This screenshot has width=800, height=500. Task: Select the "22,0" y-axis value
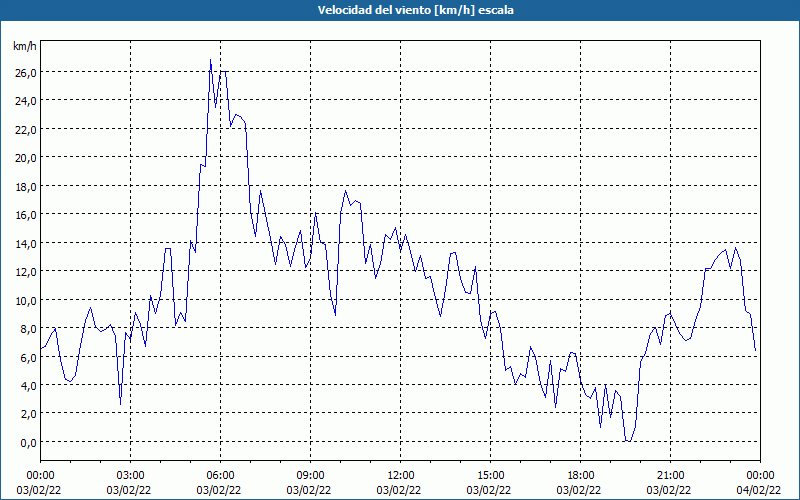tap(28, 130)
